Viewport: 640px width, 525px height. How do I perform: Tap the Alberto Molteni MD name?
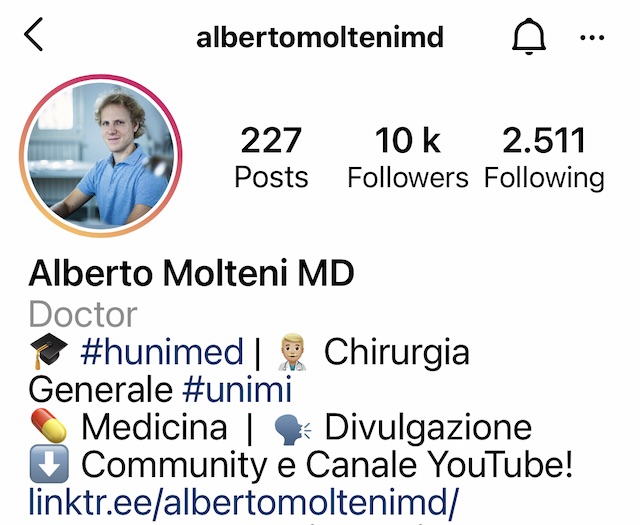pos(191,273)
